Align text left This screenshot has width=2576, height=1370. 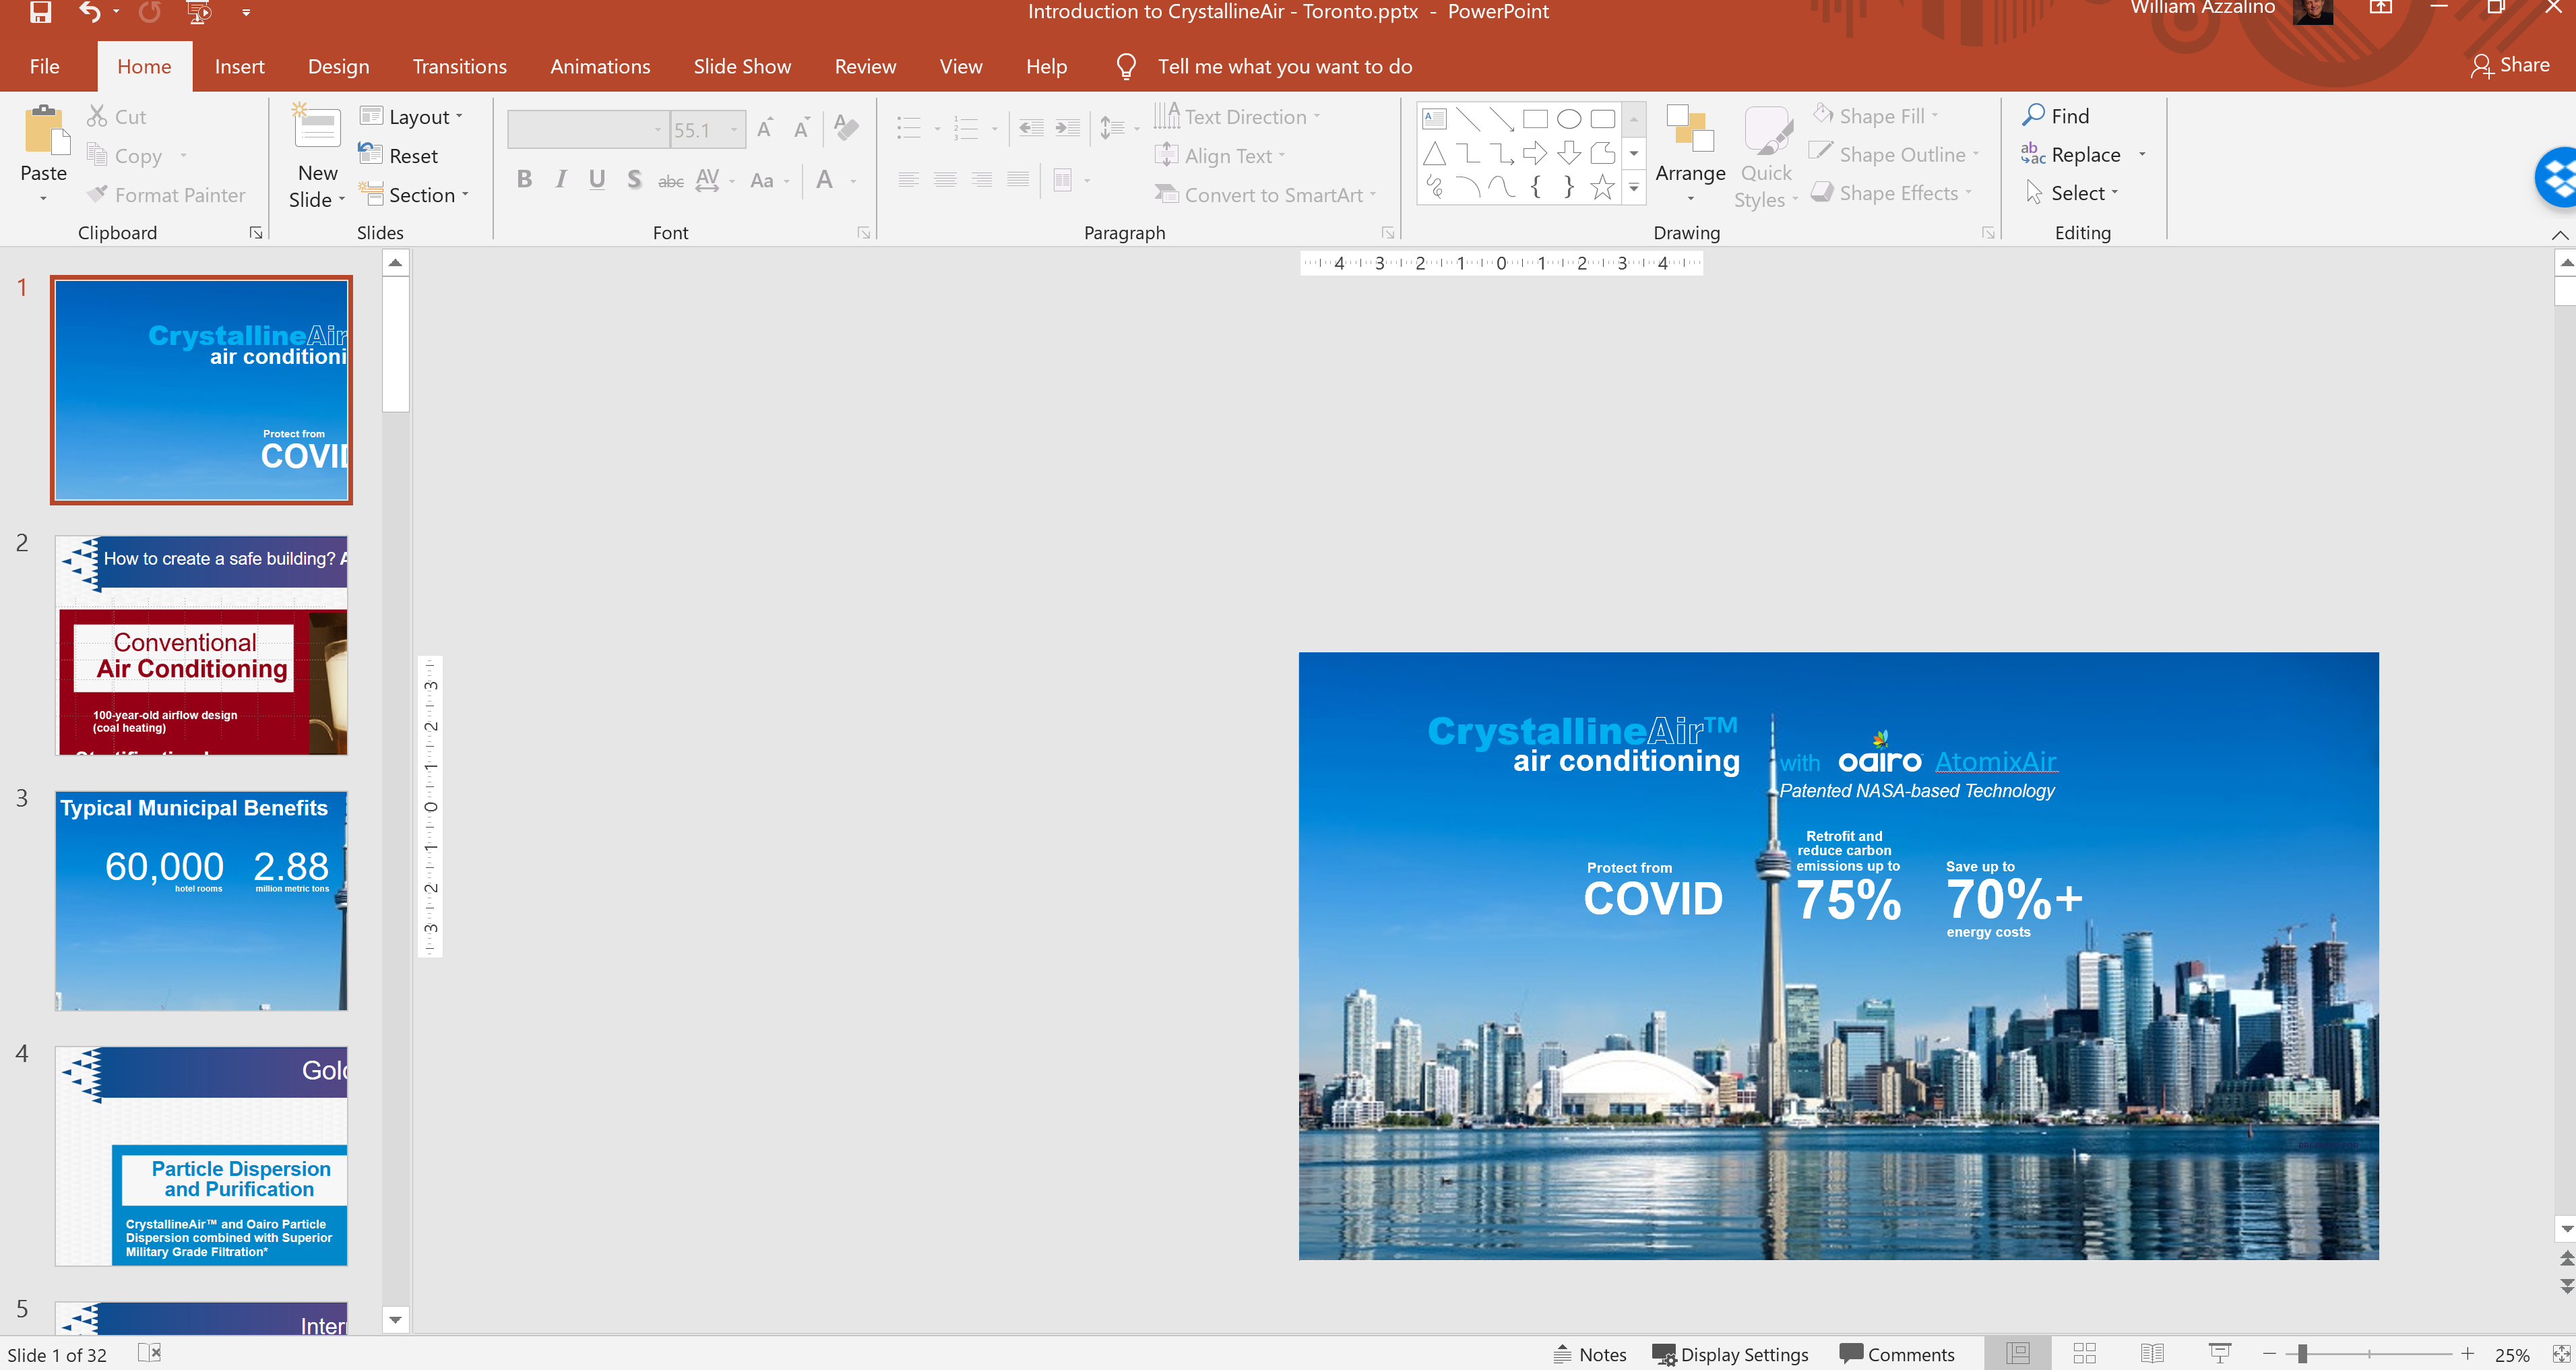pyautogui.click(x=908, y=180)
